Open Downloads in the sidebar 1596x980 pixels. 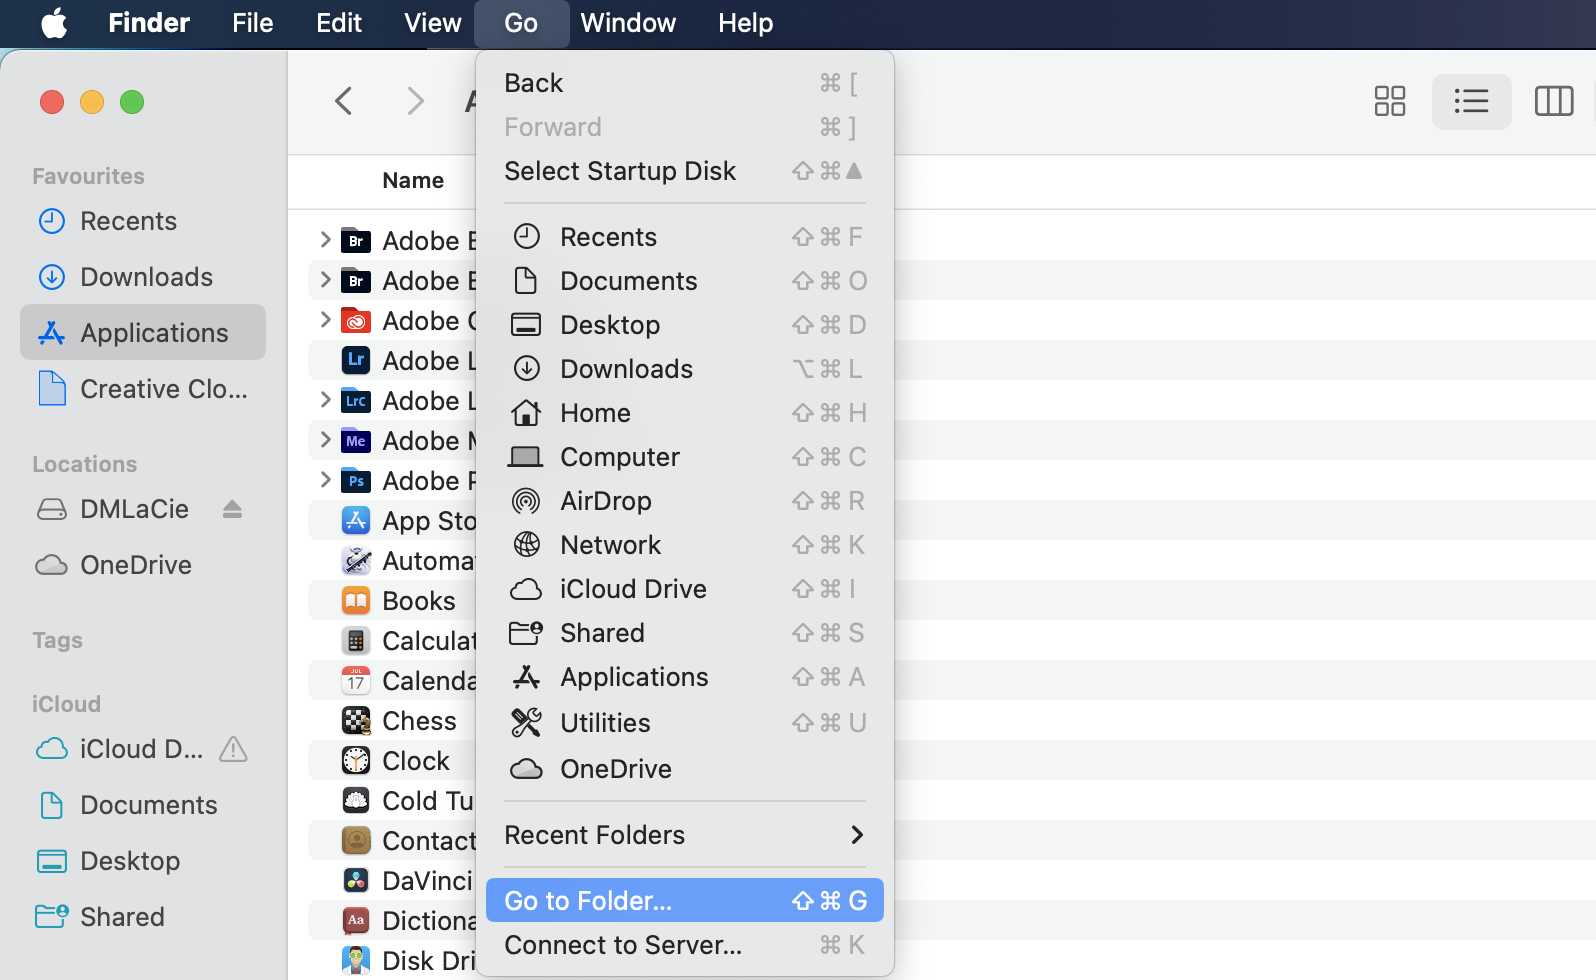[143, 277]
